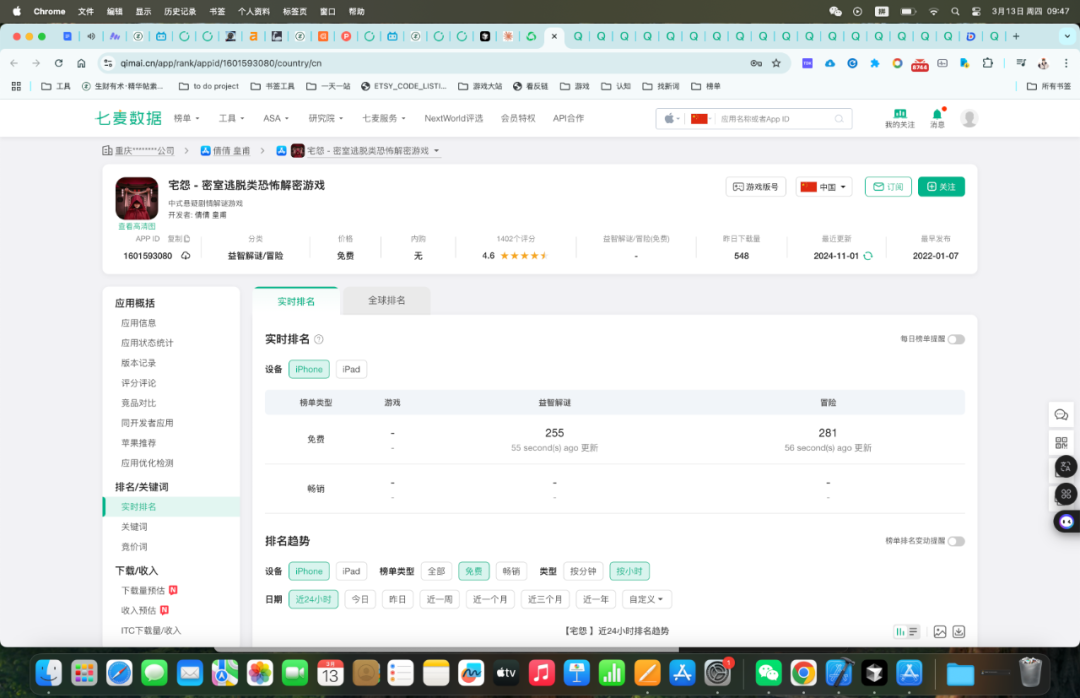Open App Store from the Dock
This screenshot has width=1080, height=698.
click(682, 673)
